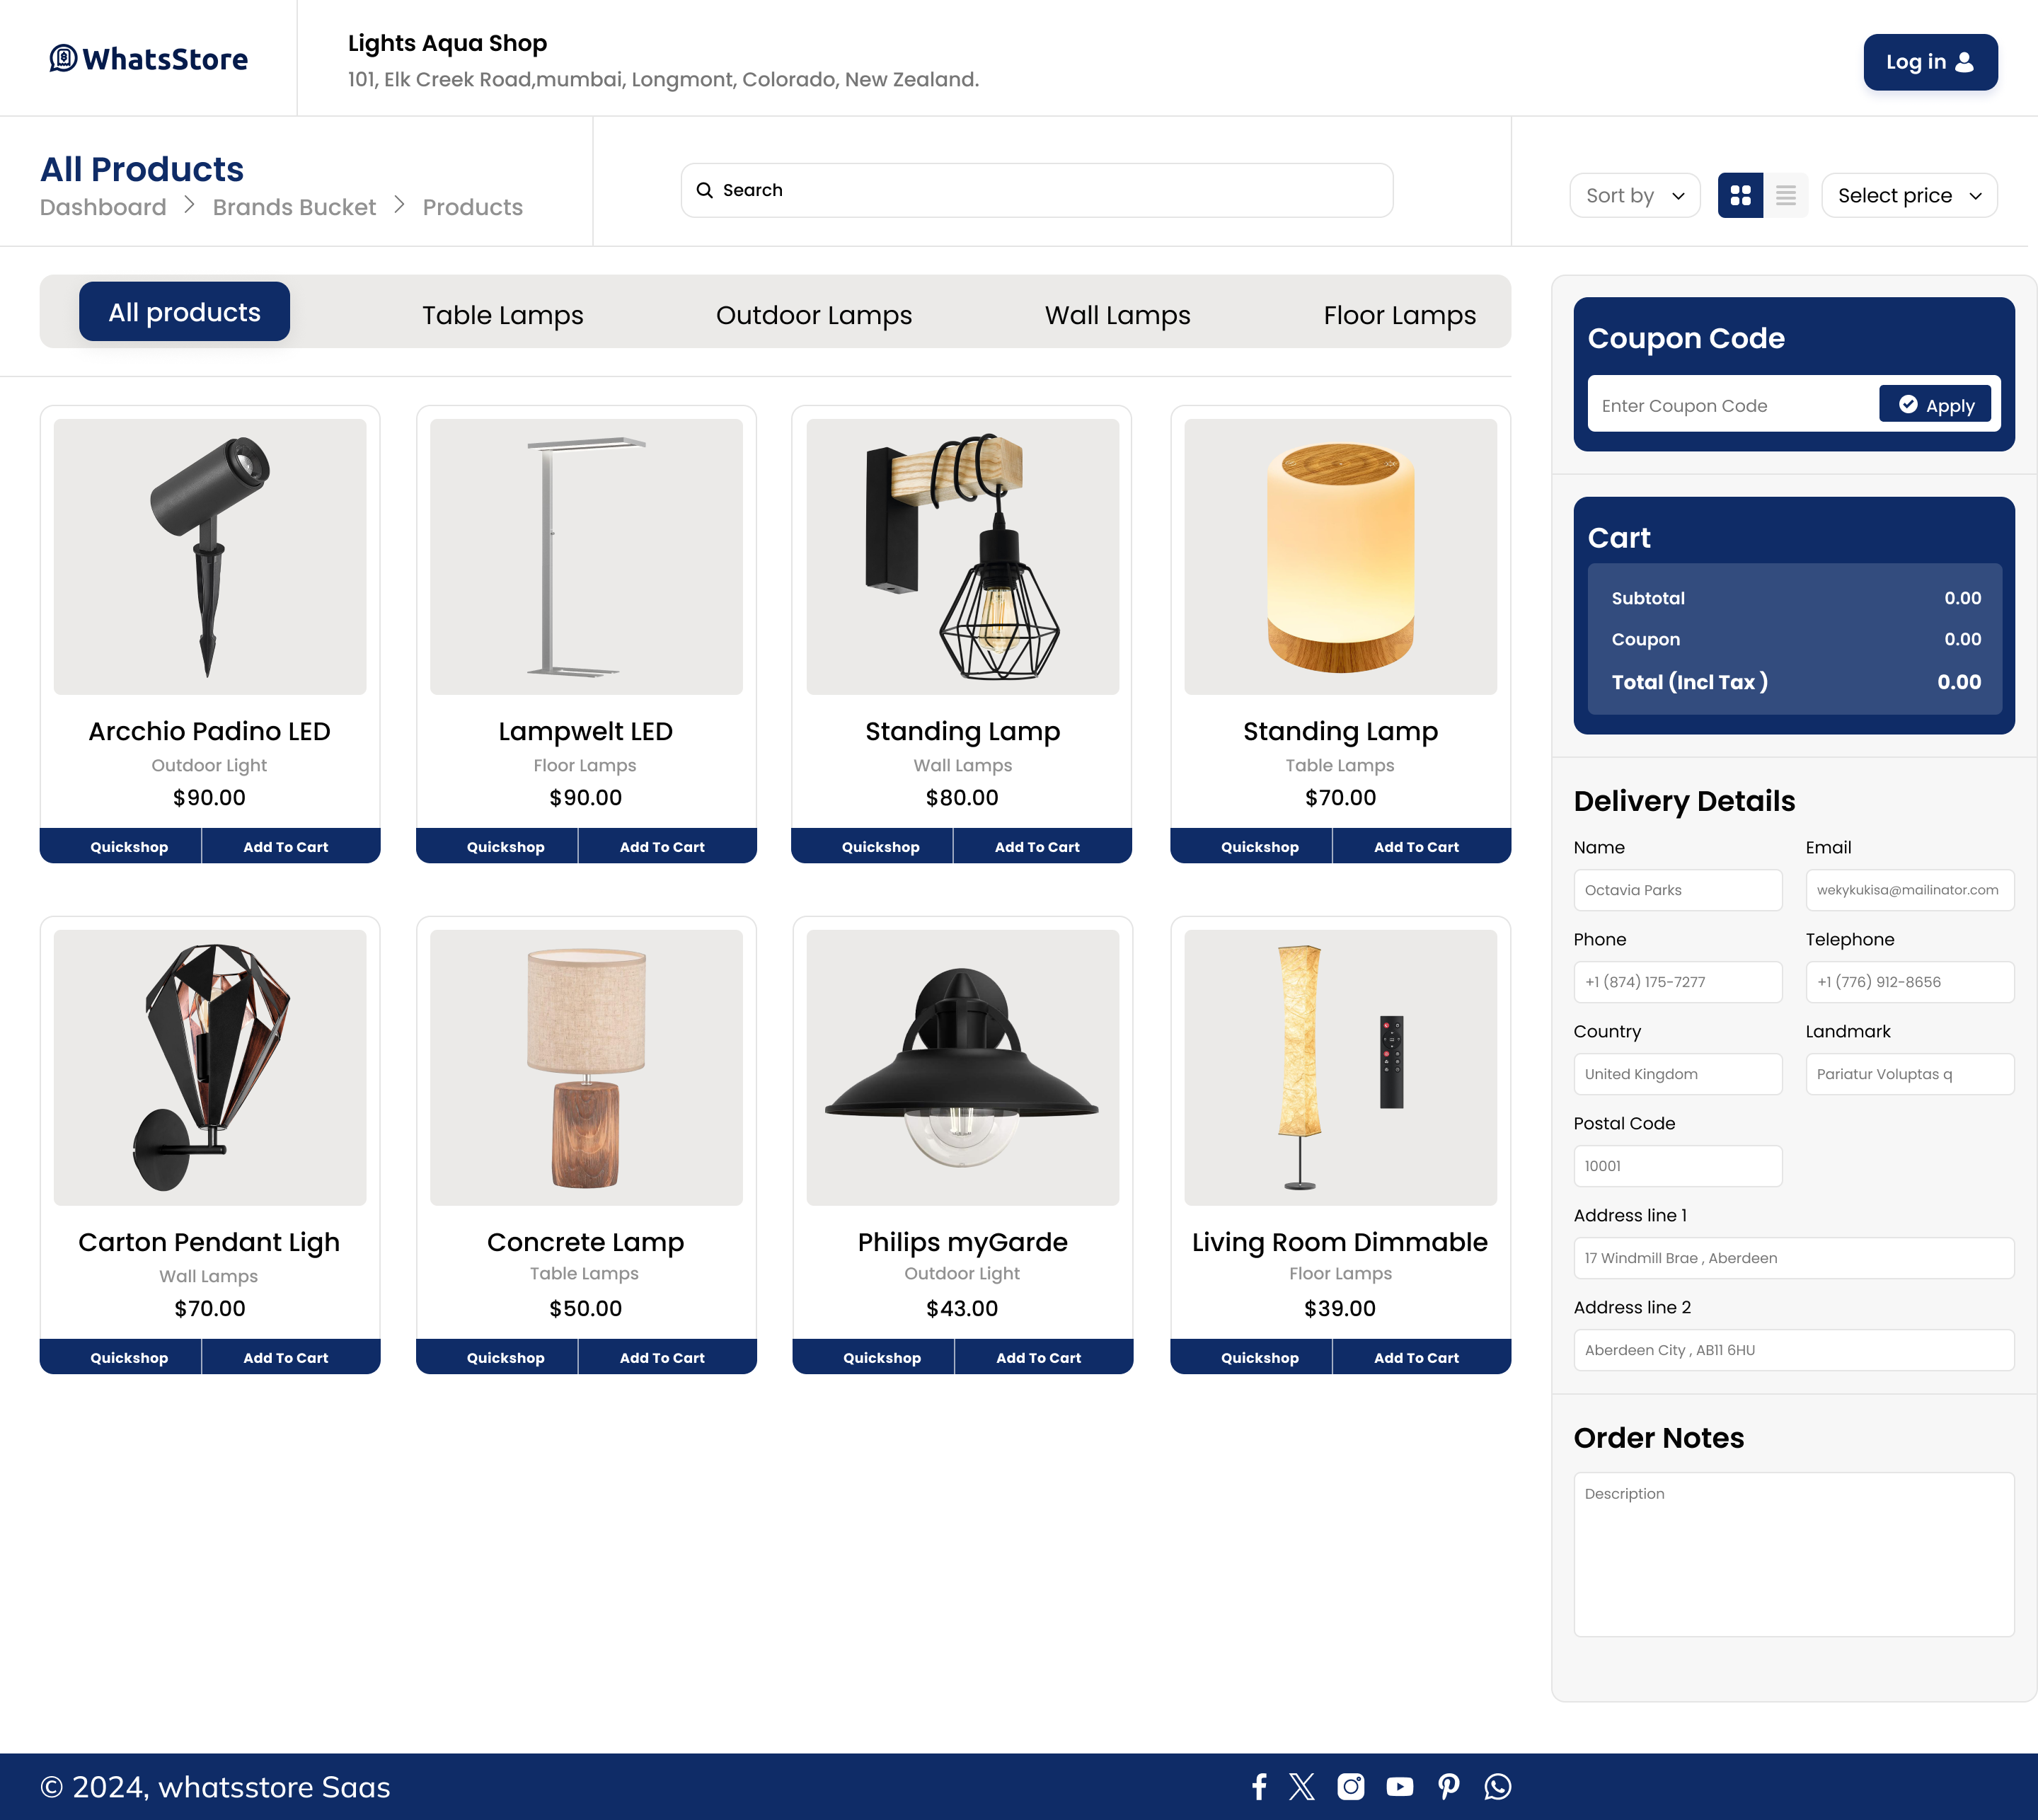Expand the Select price dropdown

pos(1908,195)
